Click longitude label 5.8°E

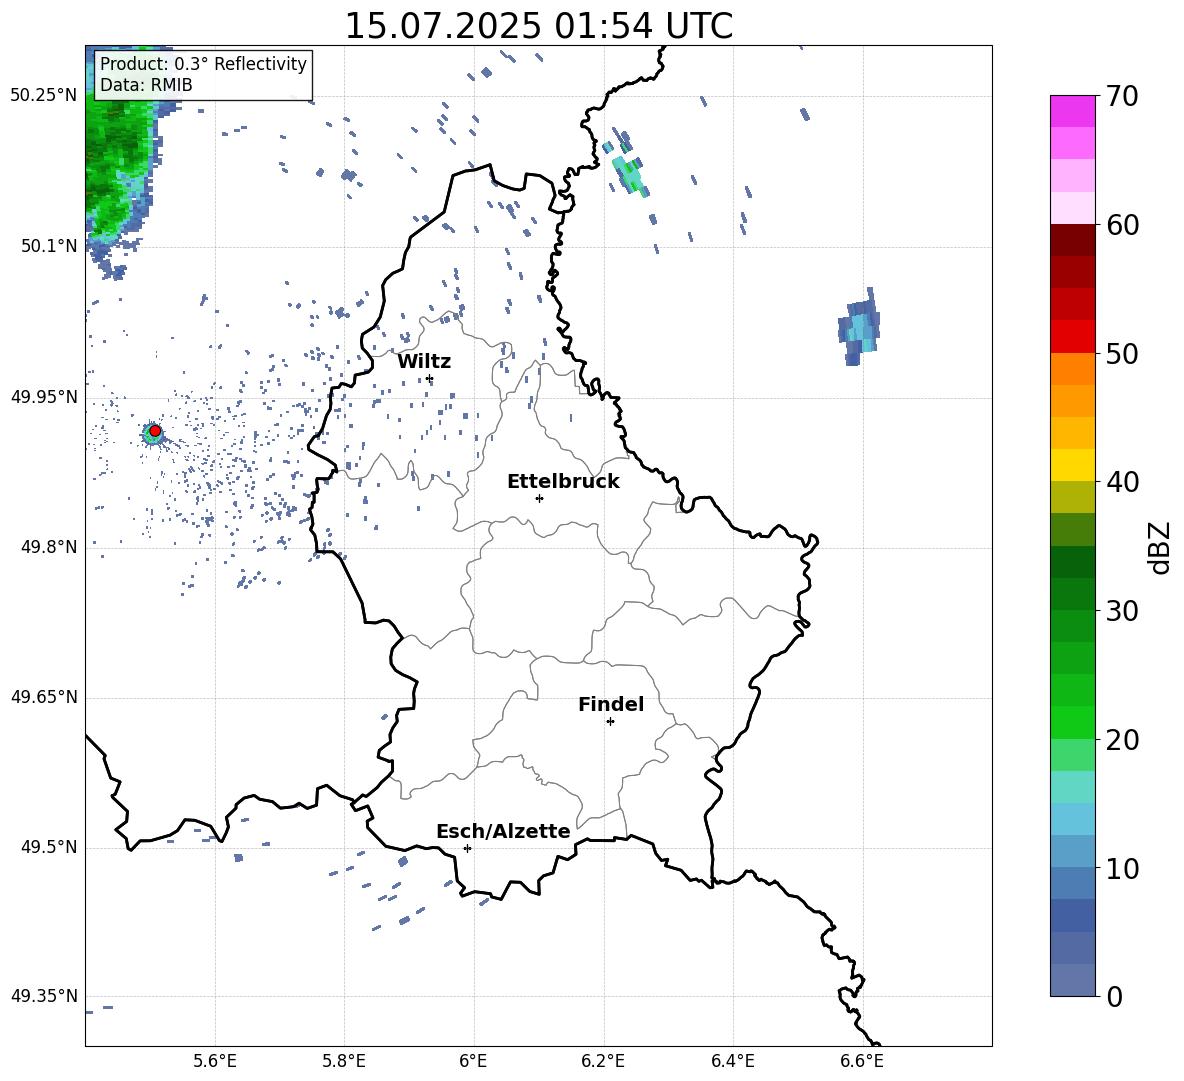click(x=344, y=1061)
